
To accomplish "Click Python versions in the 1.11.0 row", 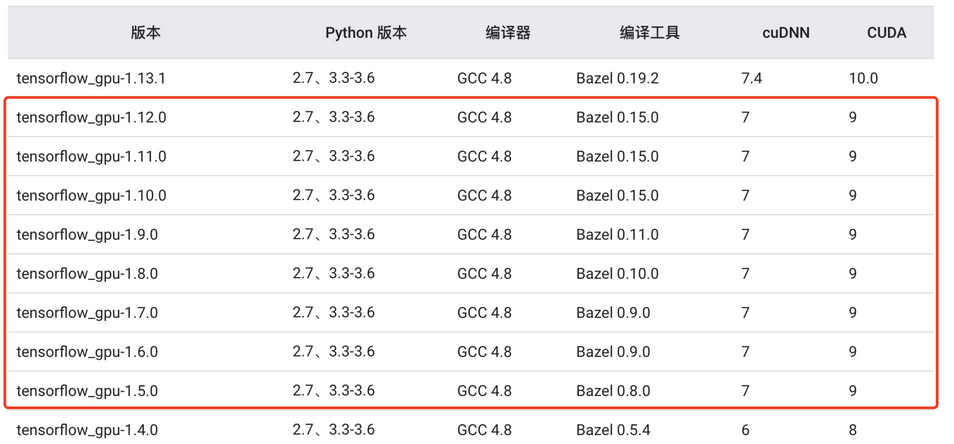I will coord(333,156).
